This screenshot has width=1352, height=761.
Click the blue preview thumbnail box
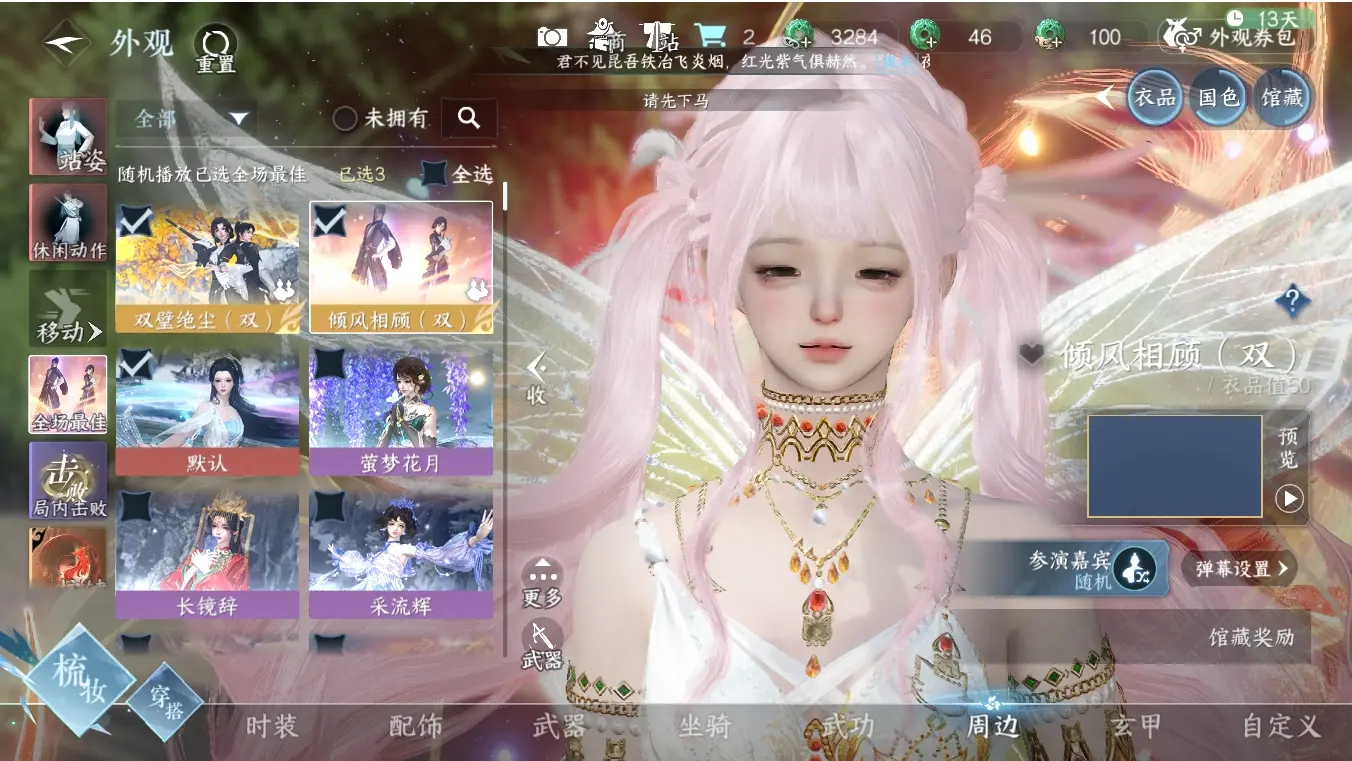coord(1174,466)
